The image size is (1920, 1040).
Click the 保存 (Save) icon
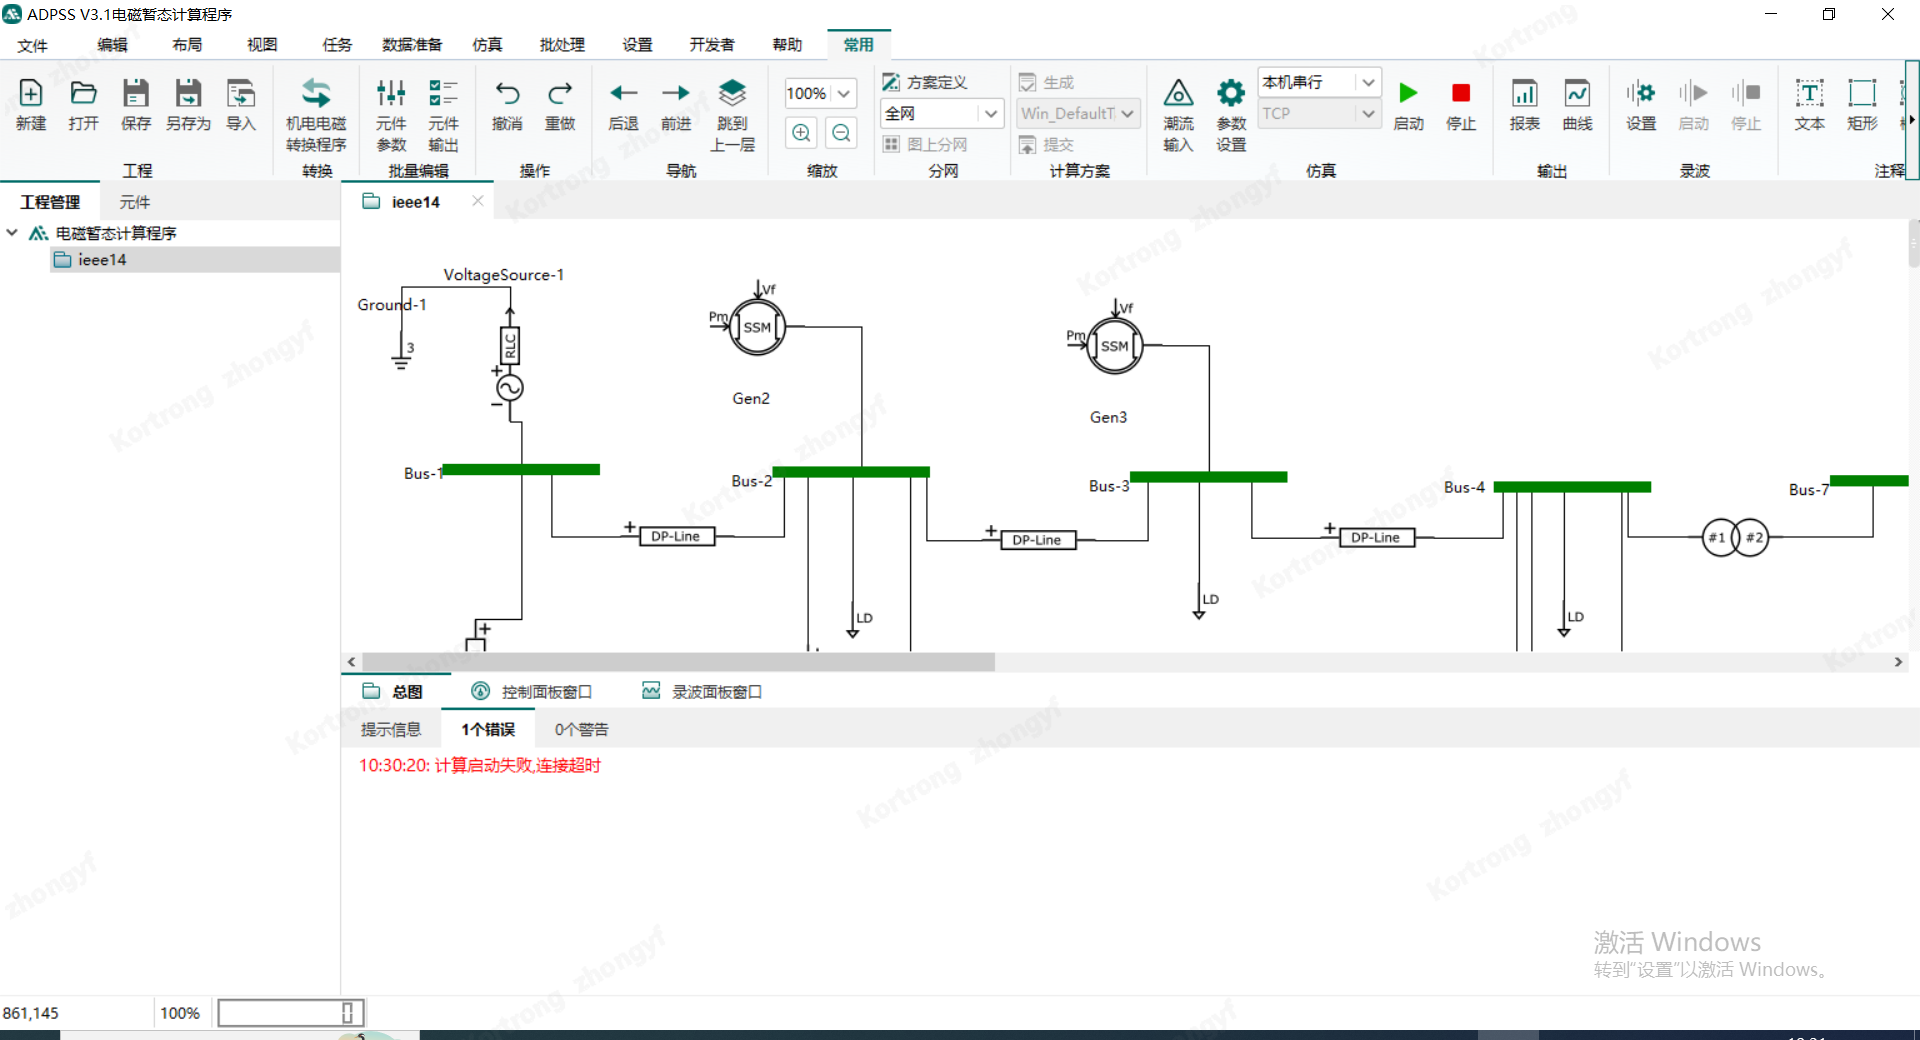tap(135, 94)
